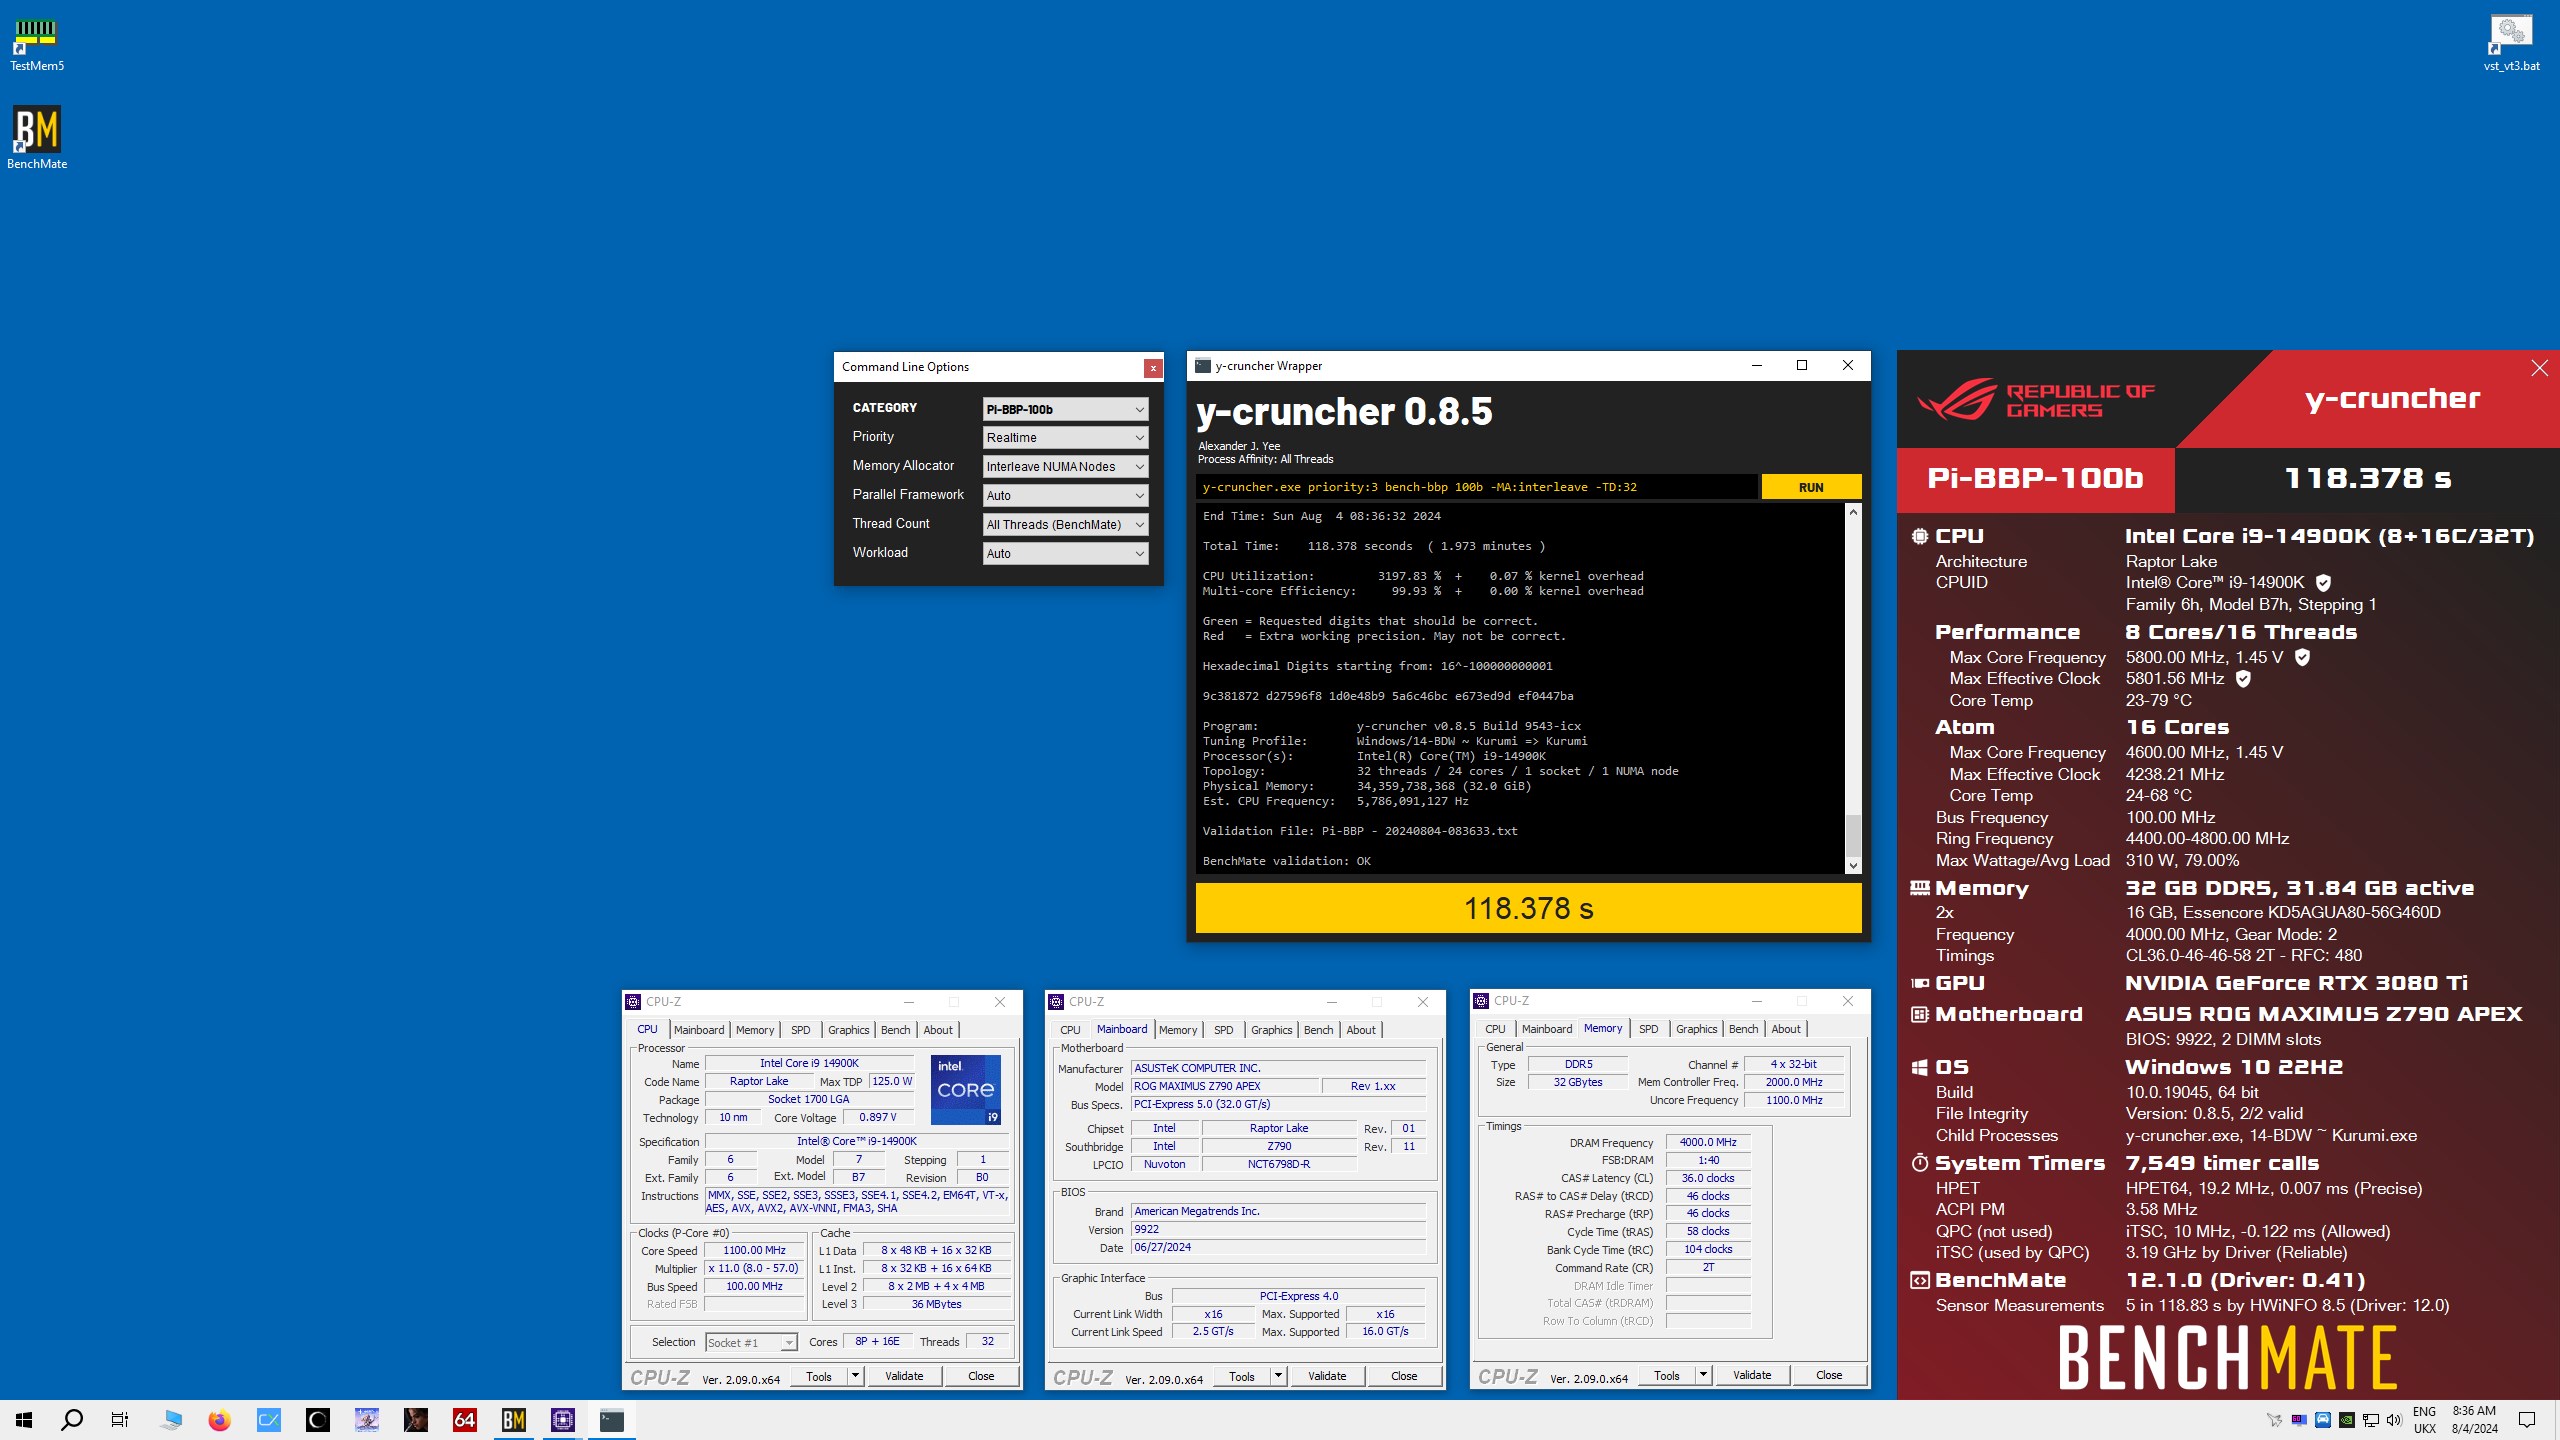Open Windows Start menu
Image resolution: width=2560 pixels, height=1440 pixels.
pos(24,1420)
